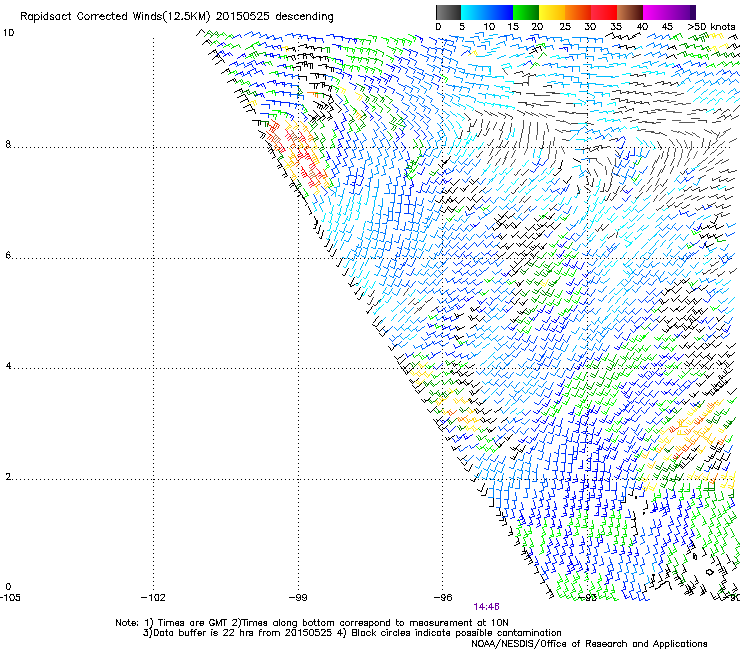Click the '>50 knots' legend label
This screenshot has height=650, width=740.
[711, 27]
